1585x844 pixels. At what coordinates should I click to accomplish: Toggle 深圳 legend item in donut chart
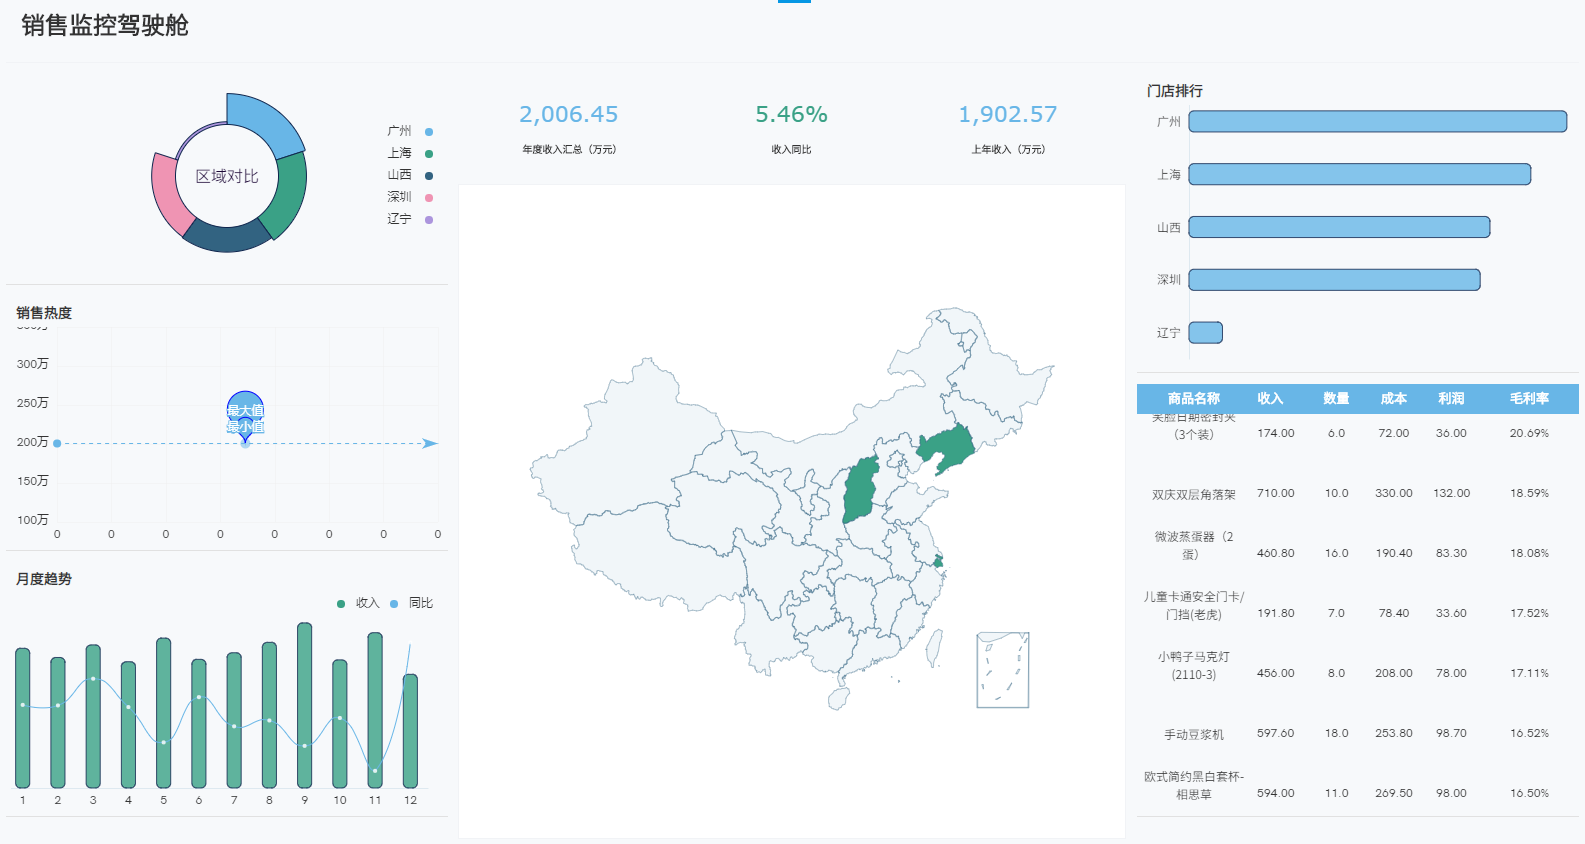click(410, 197)
